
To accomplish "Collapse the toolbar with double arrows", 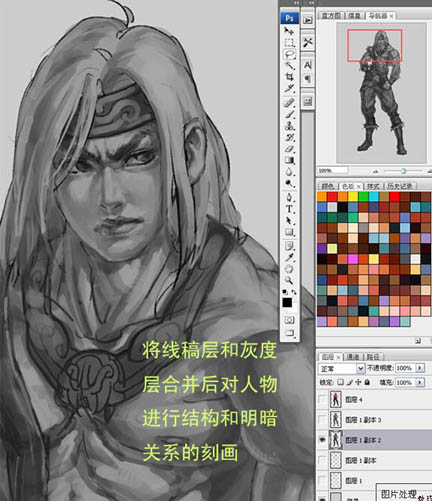I will [x=296, y=3].
